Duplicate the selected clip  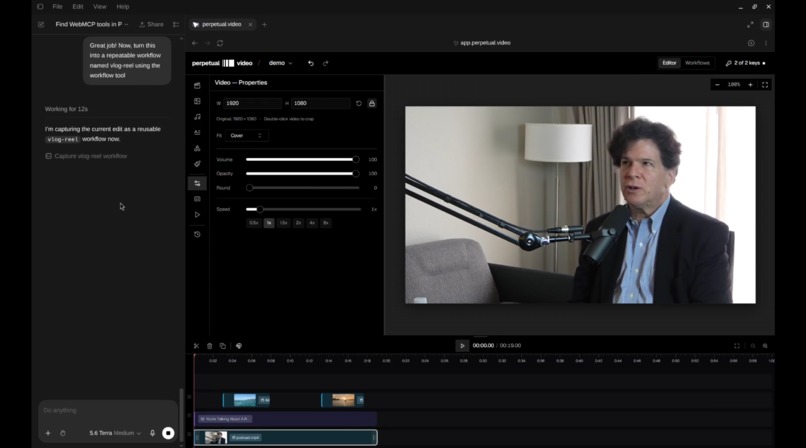(223, 346)
